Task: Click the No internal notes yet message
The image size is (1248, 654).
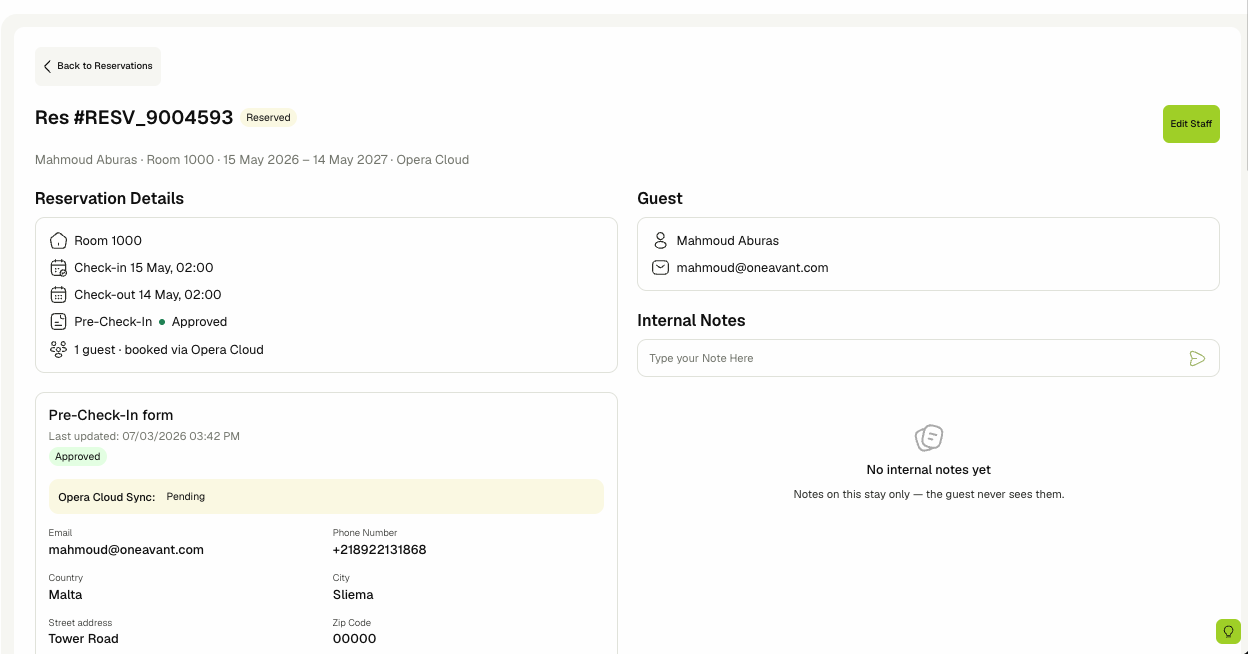Action: coord(929,470)
